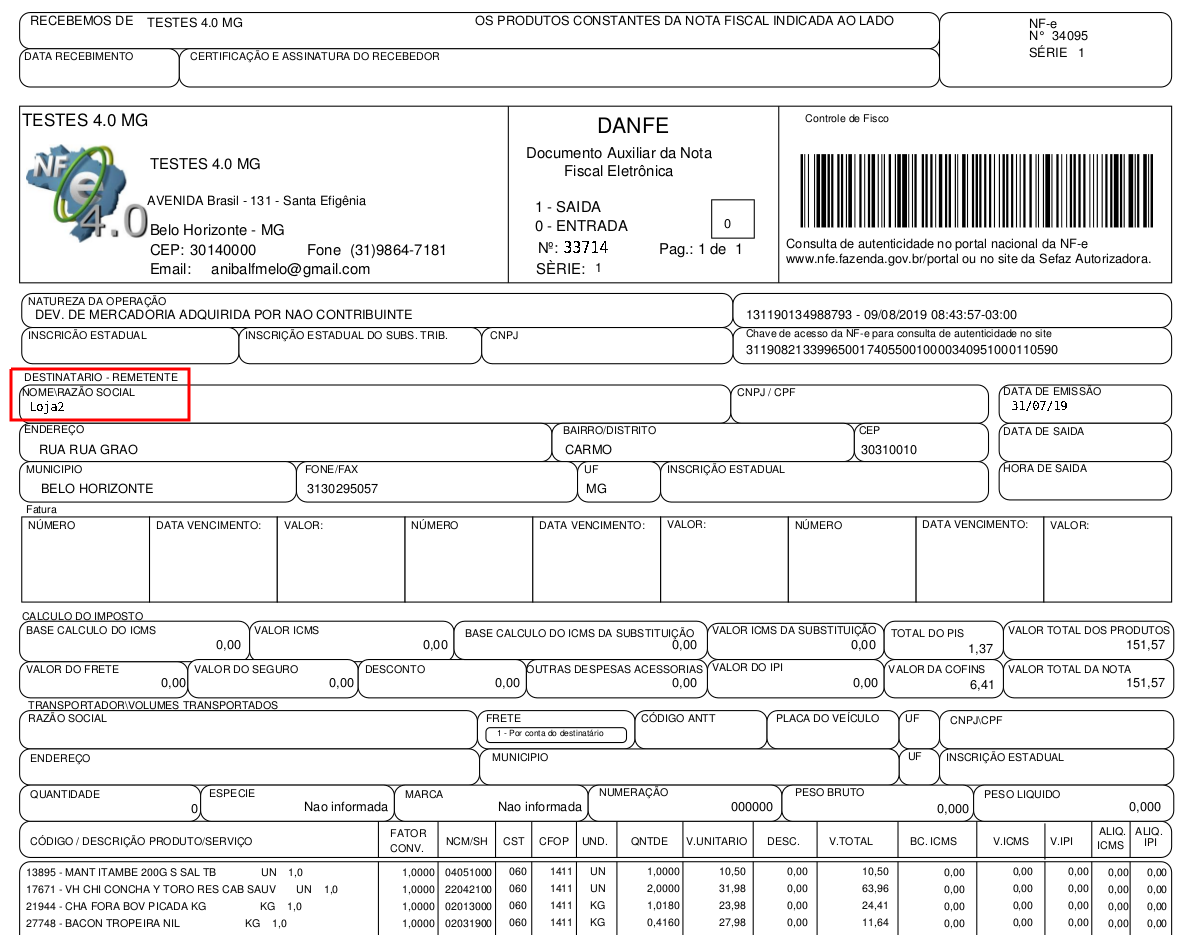Click the quantity 0,4160
Screen dimensions: 1187x935
point(663,923)
